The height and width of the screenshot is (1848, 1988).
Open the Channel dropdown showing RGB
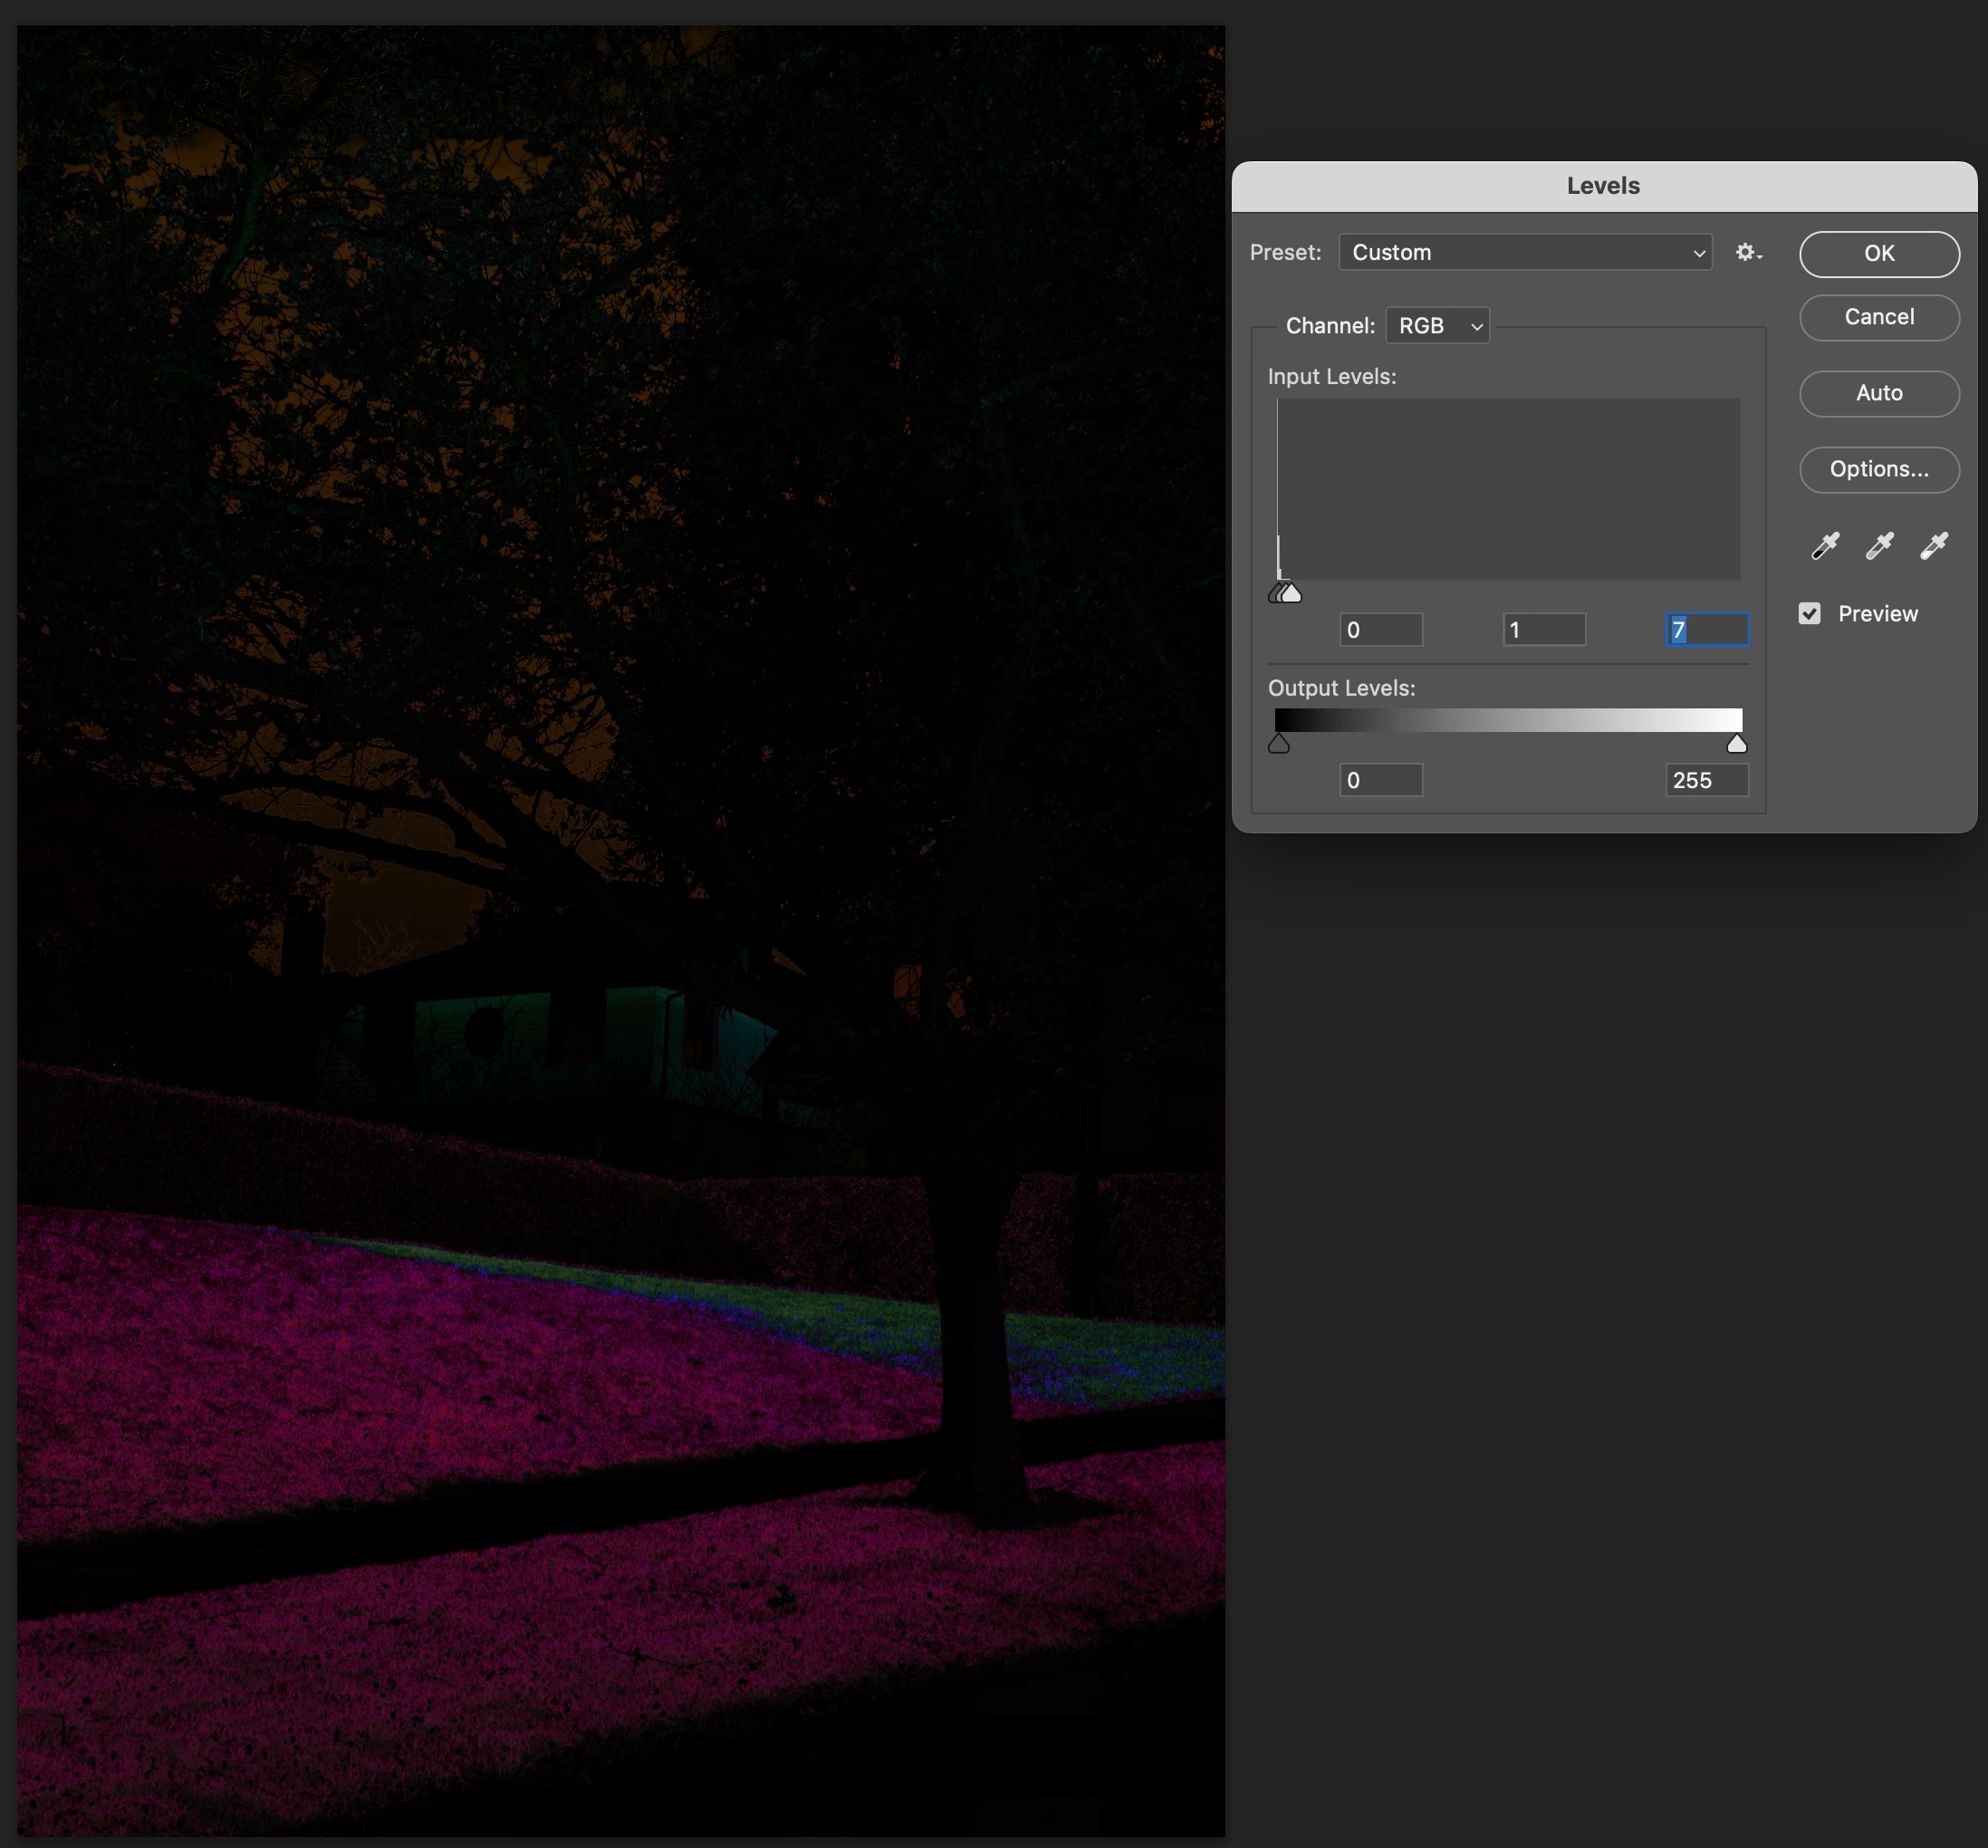tap(1437, 326)
